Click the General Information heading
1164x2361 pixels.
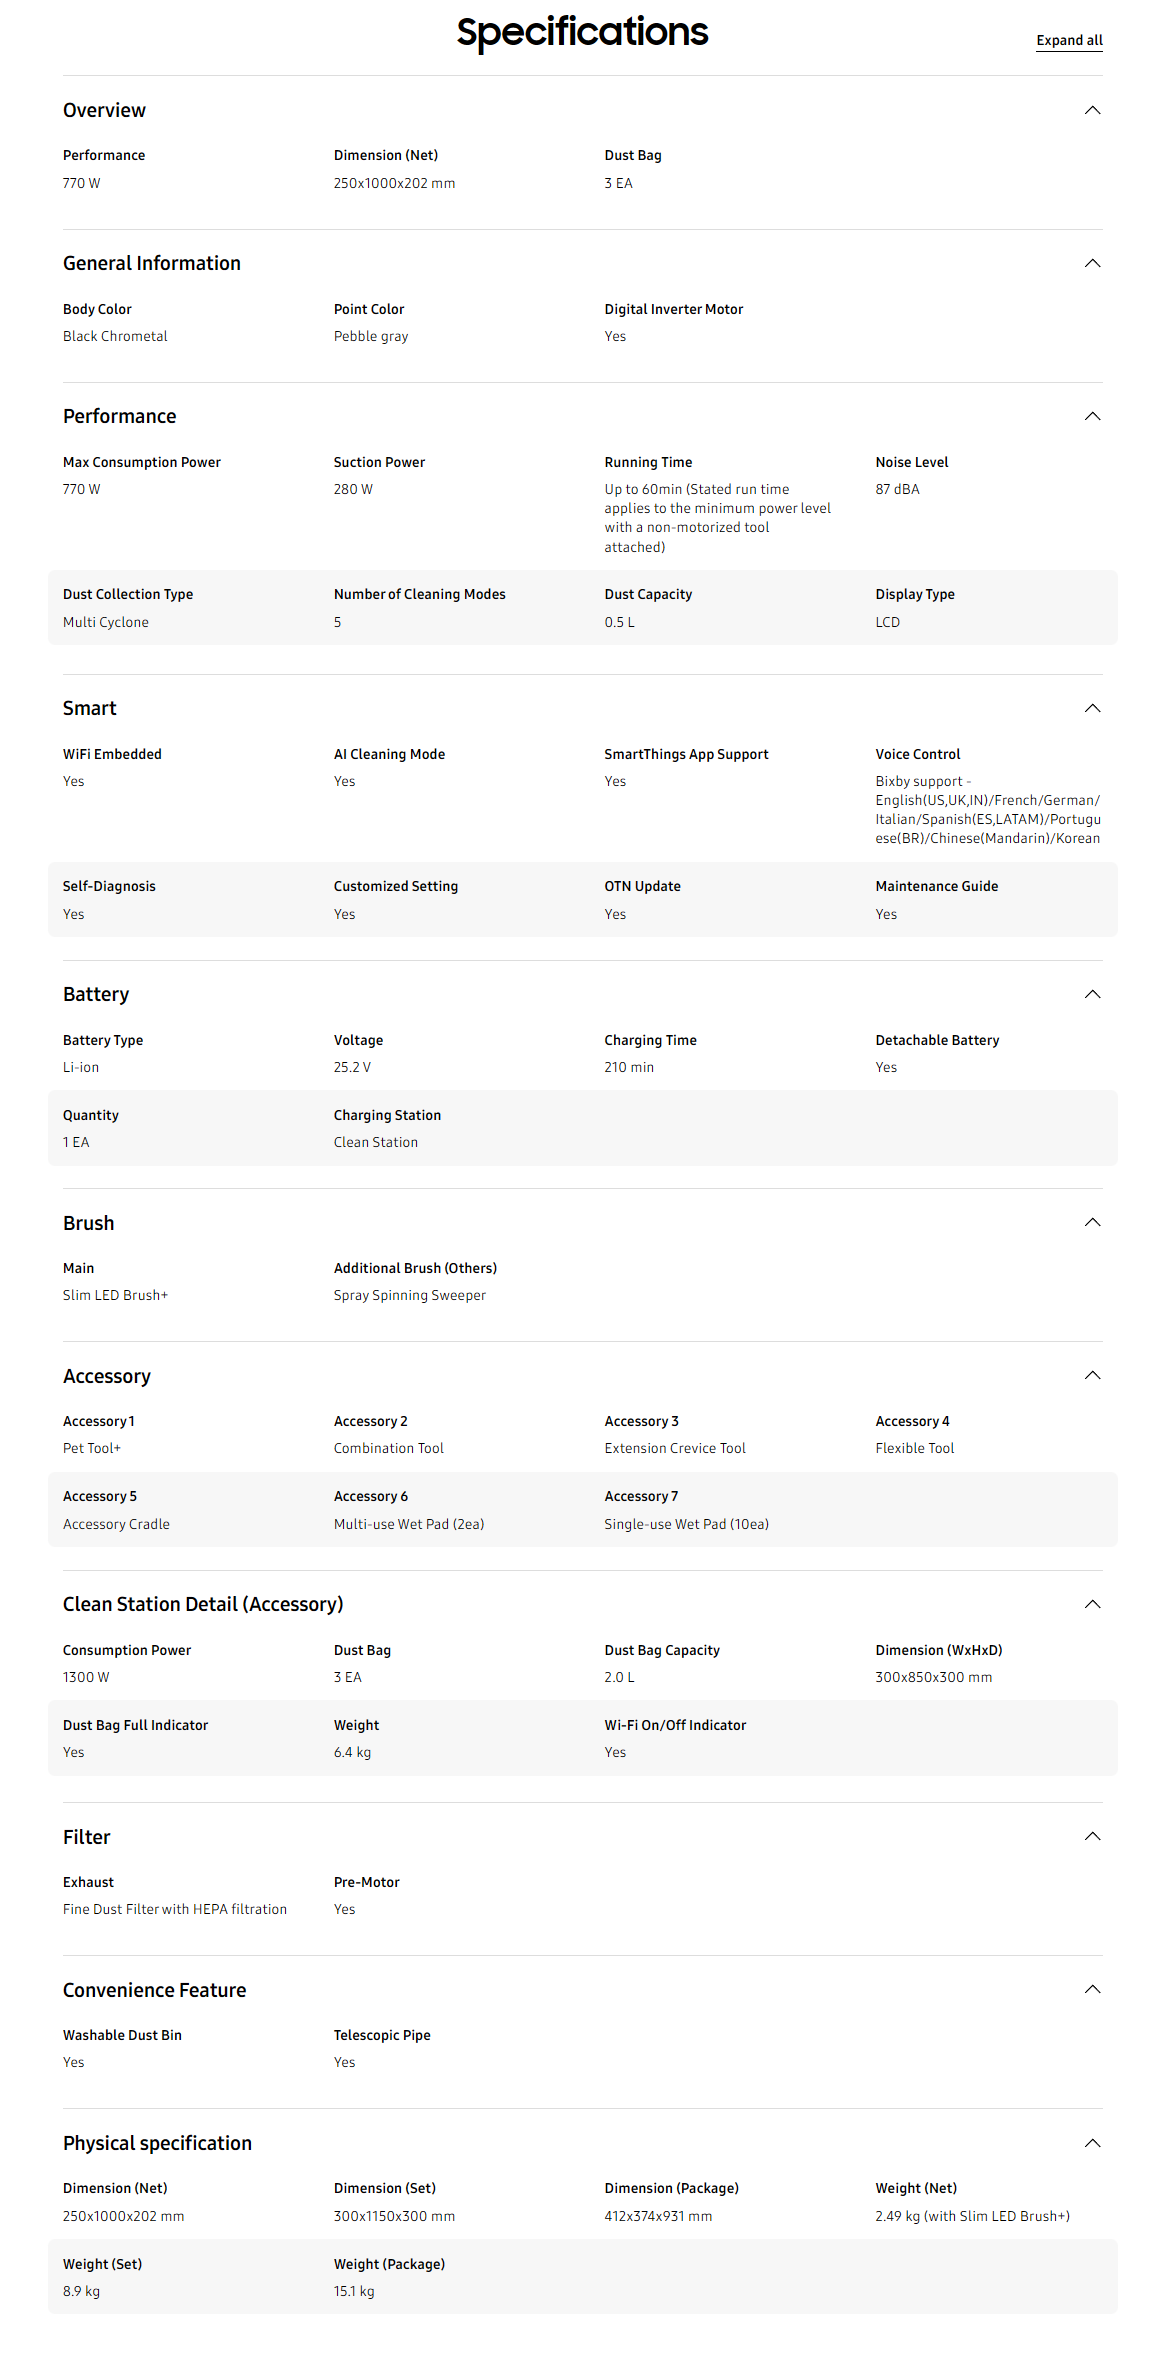point(152,263)
